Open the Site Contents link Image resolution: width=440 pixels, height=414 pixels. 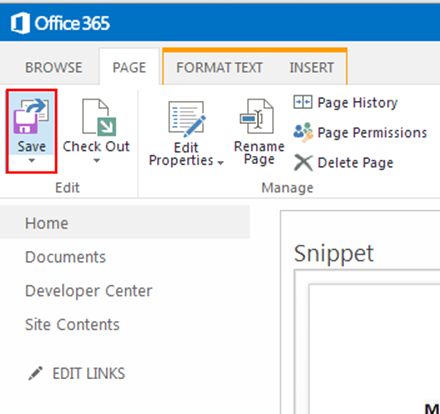coord(72,324)
